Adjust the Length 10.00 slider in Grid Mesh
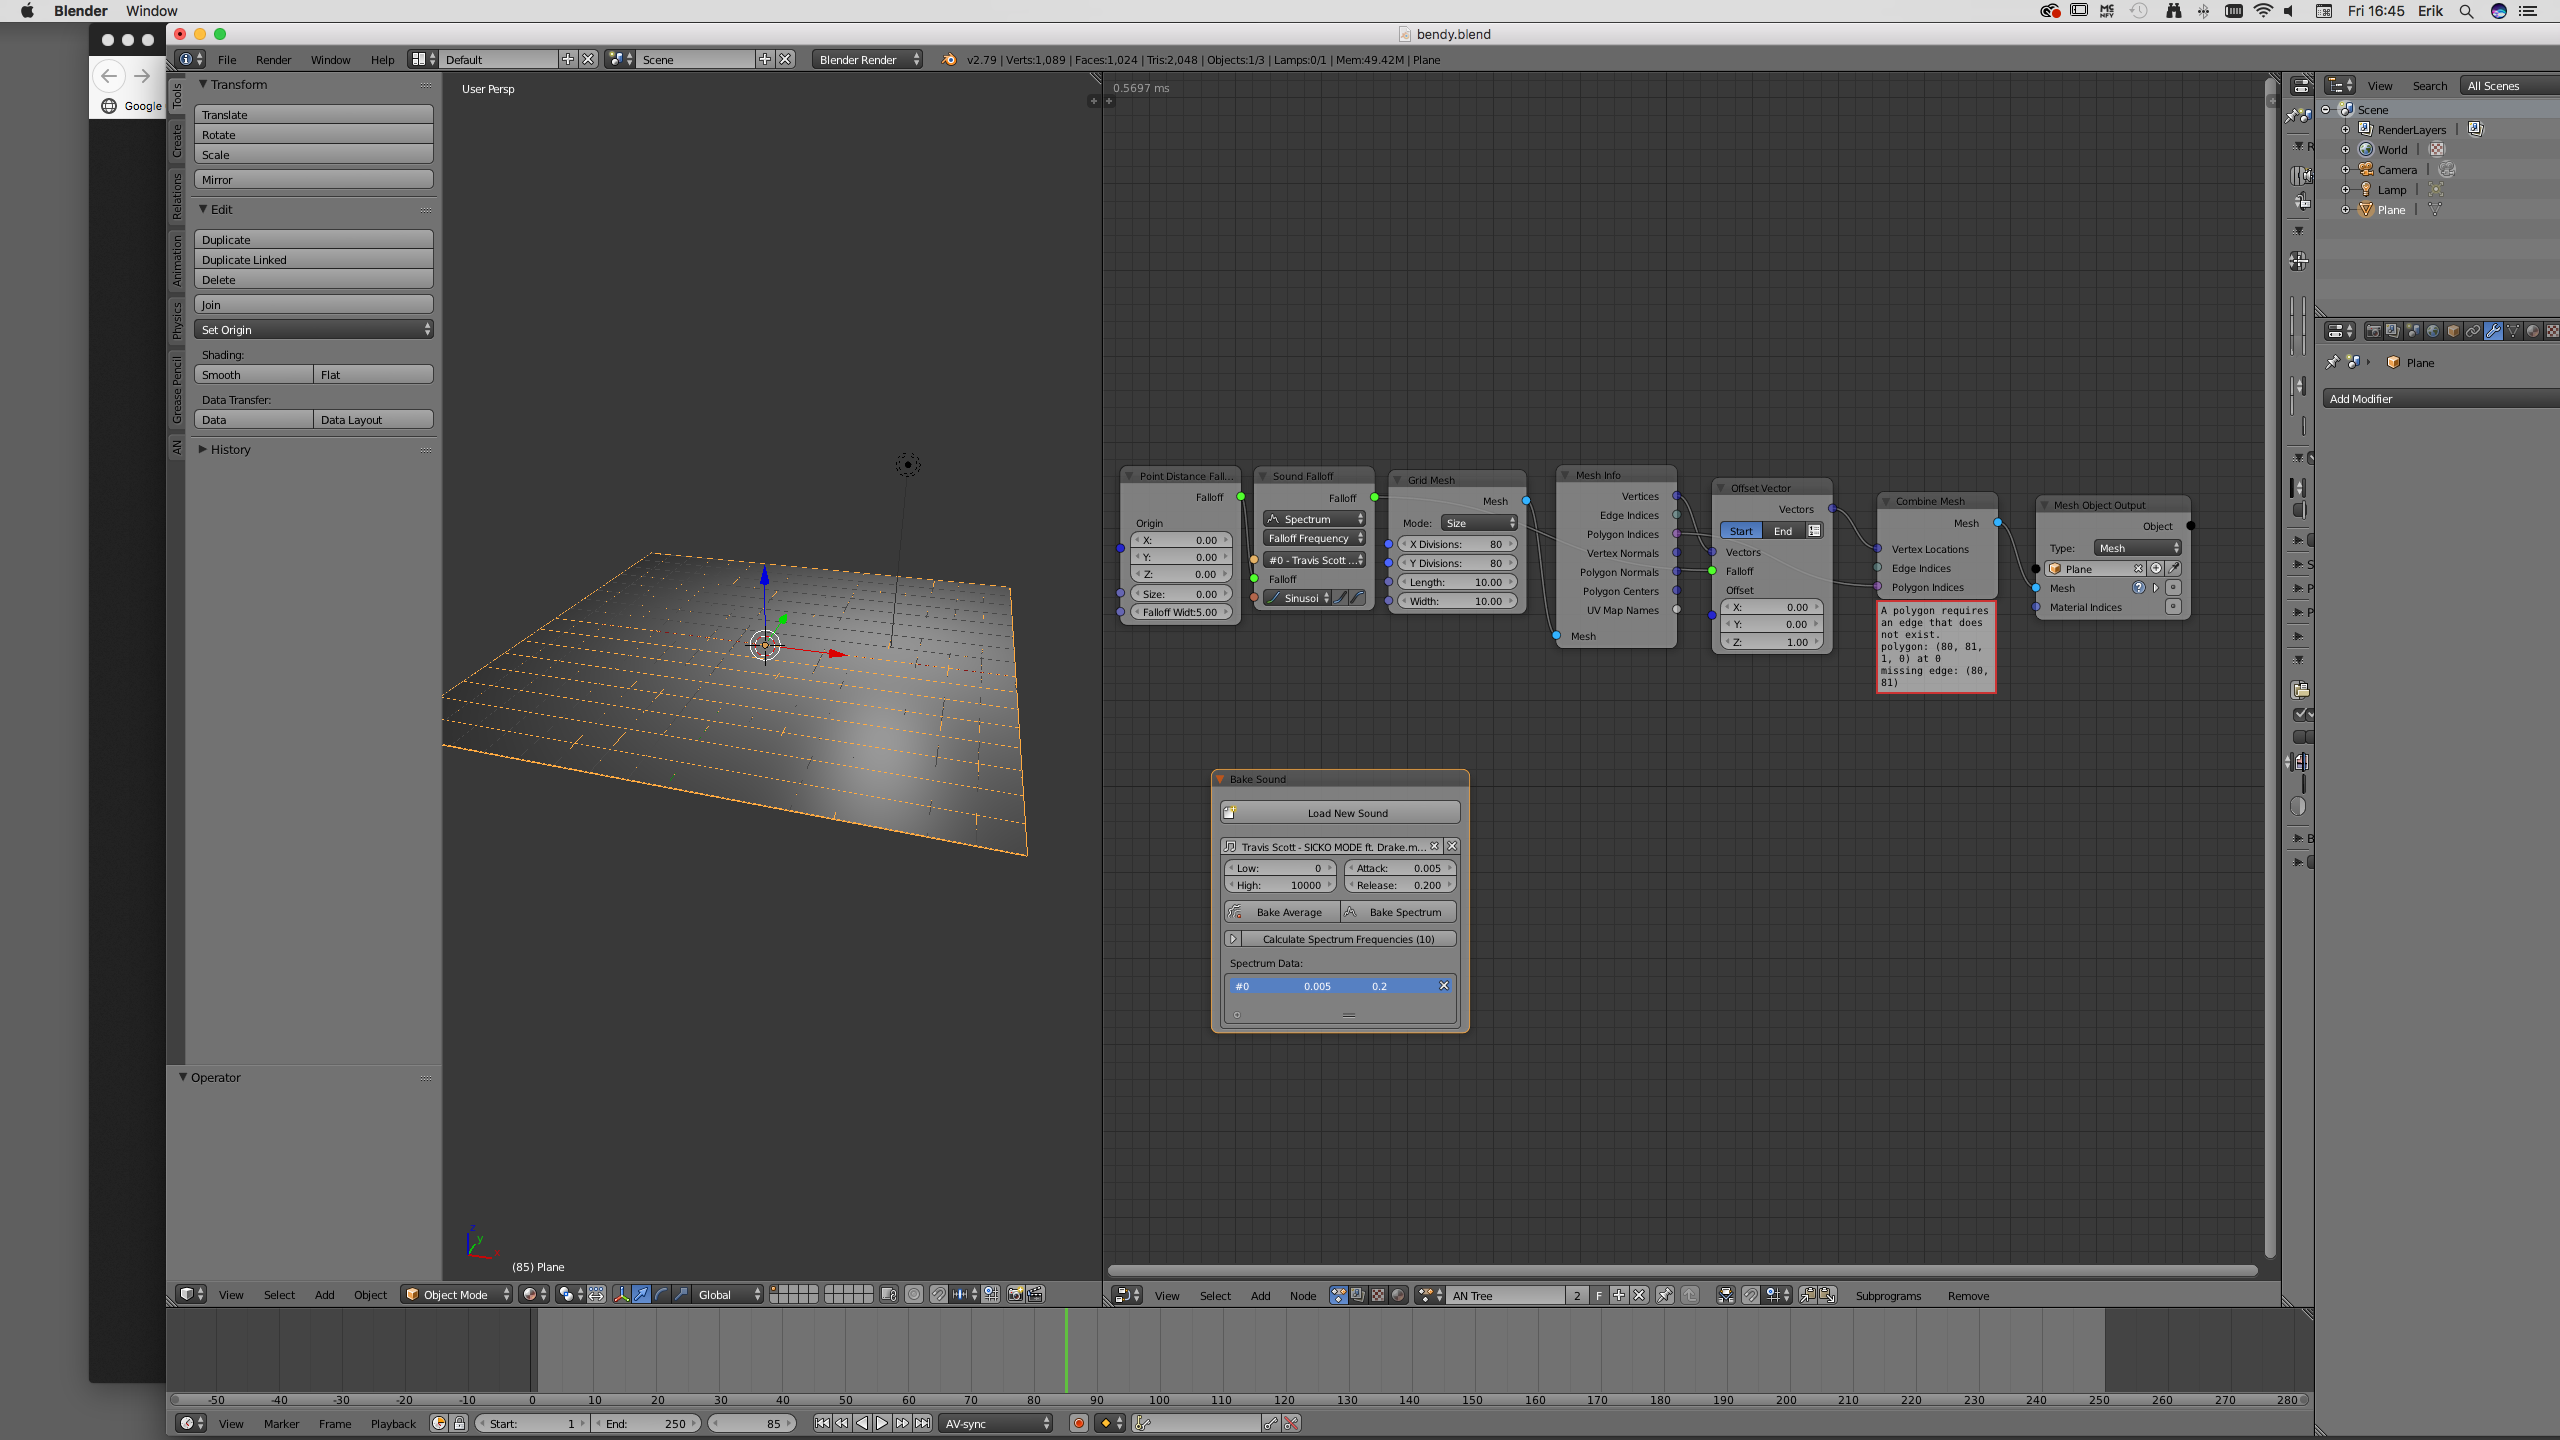The width and height of the screenshot is (2560, 1440). point(1457,582)
